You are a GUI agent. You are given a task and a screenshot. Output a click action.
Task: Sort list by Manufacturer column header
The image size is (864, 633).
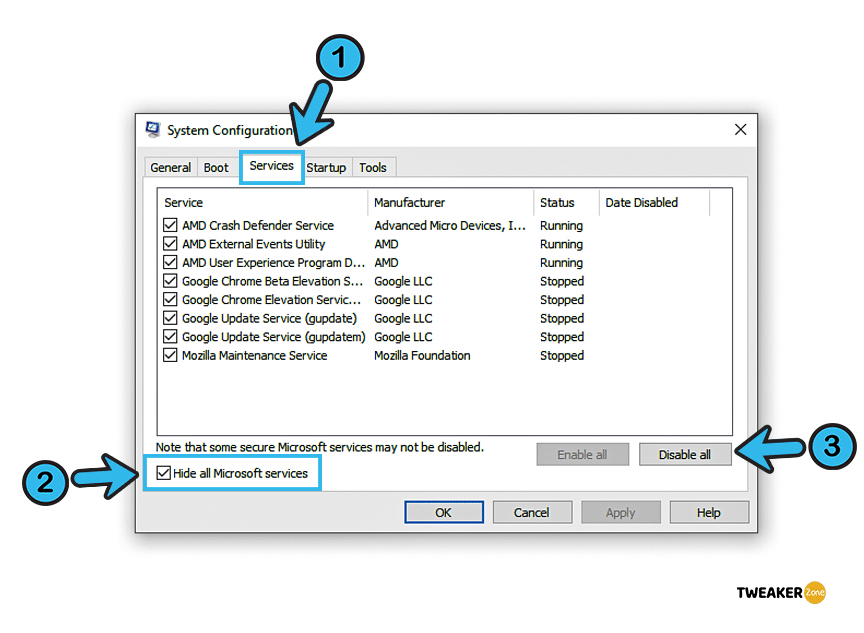coord(450,202)
